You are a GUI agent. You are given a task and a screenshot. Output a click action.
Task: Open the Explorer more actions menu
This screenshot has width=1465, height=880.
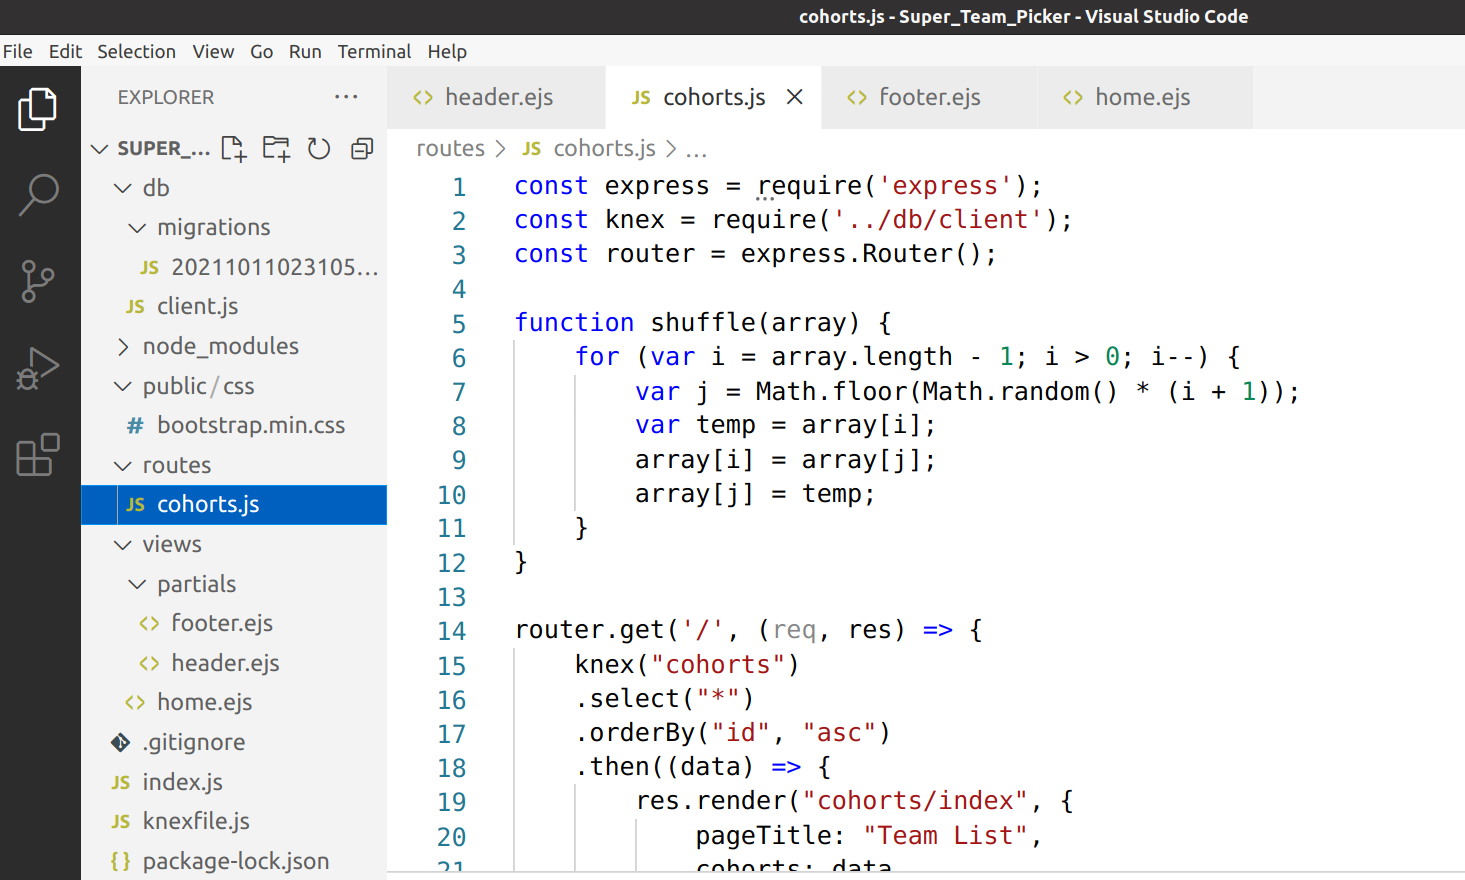(x=346, y=96)
